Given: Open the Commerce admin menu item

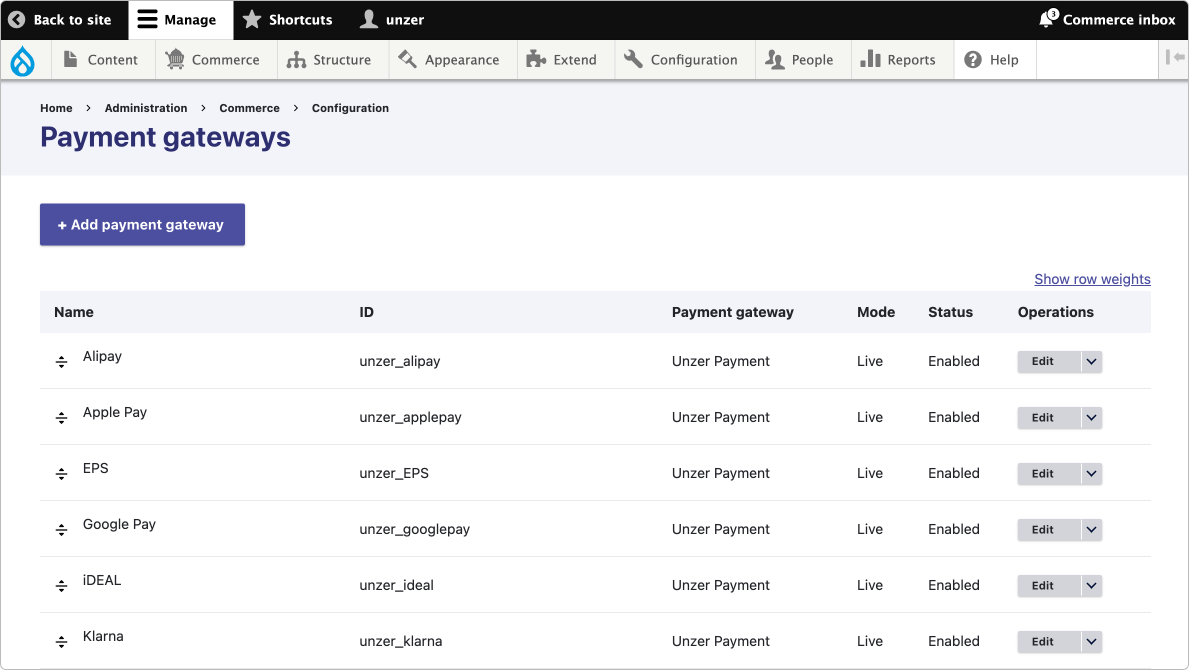Looking at the screenshot, I should (215, 60).
